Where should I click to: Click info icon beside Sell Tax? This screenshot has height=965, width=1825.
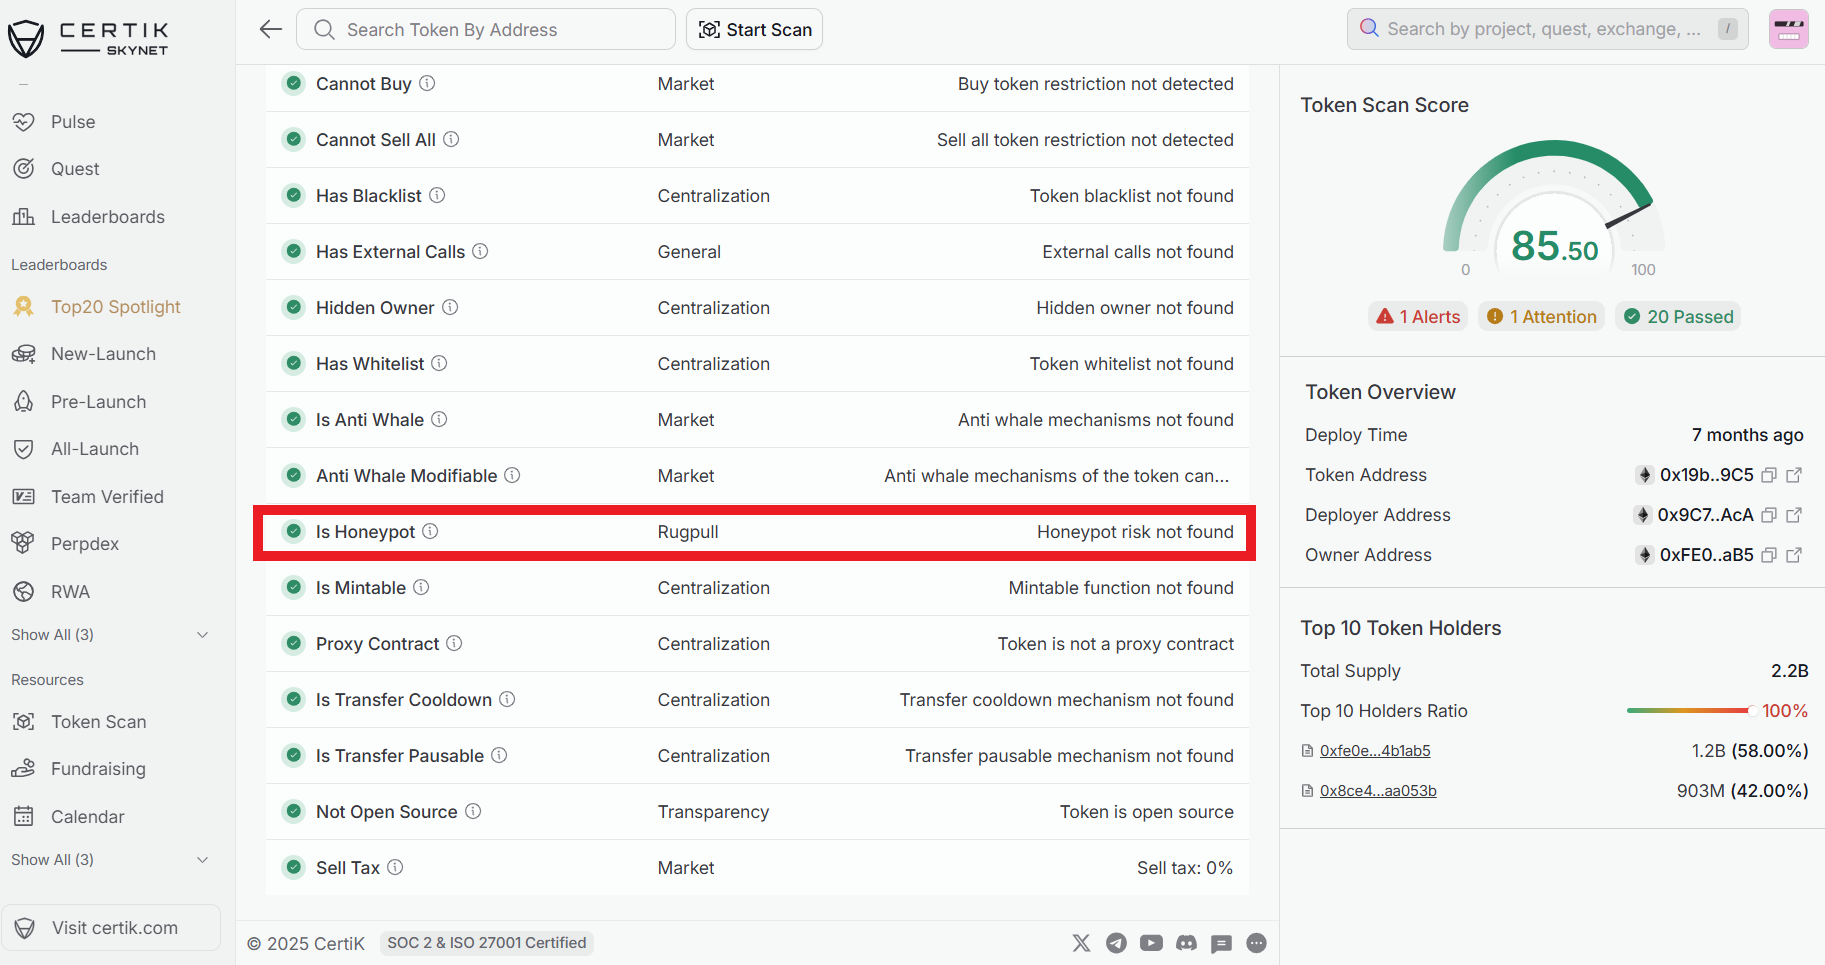[x=395, y=867]
